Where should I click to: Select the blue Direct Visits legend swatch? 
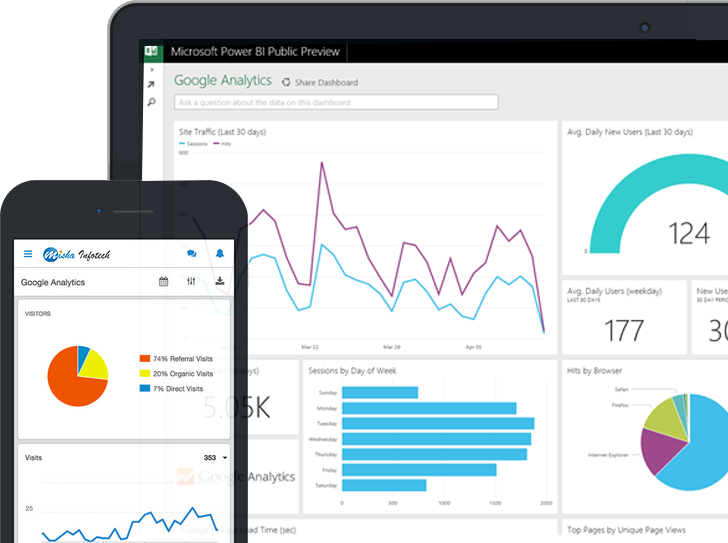[145, 388]
